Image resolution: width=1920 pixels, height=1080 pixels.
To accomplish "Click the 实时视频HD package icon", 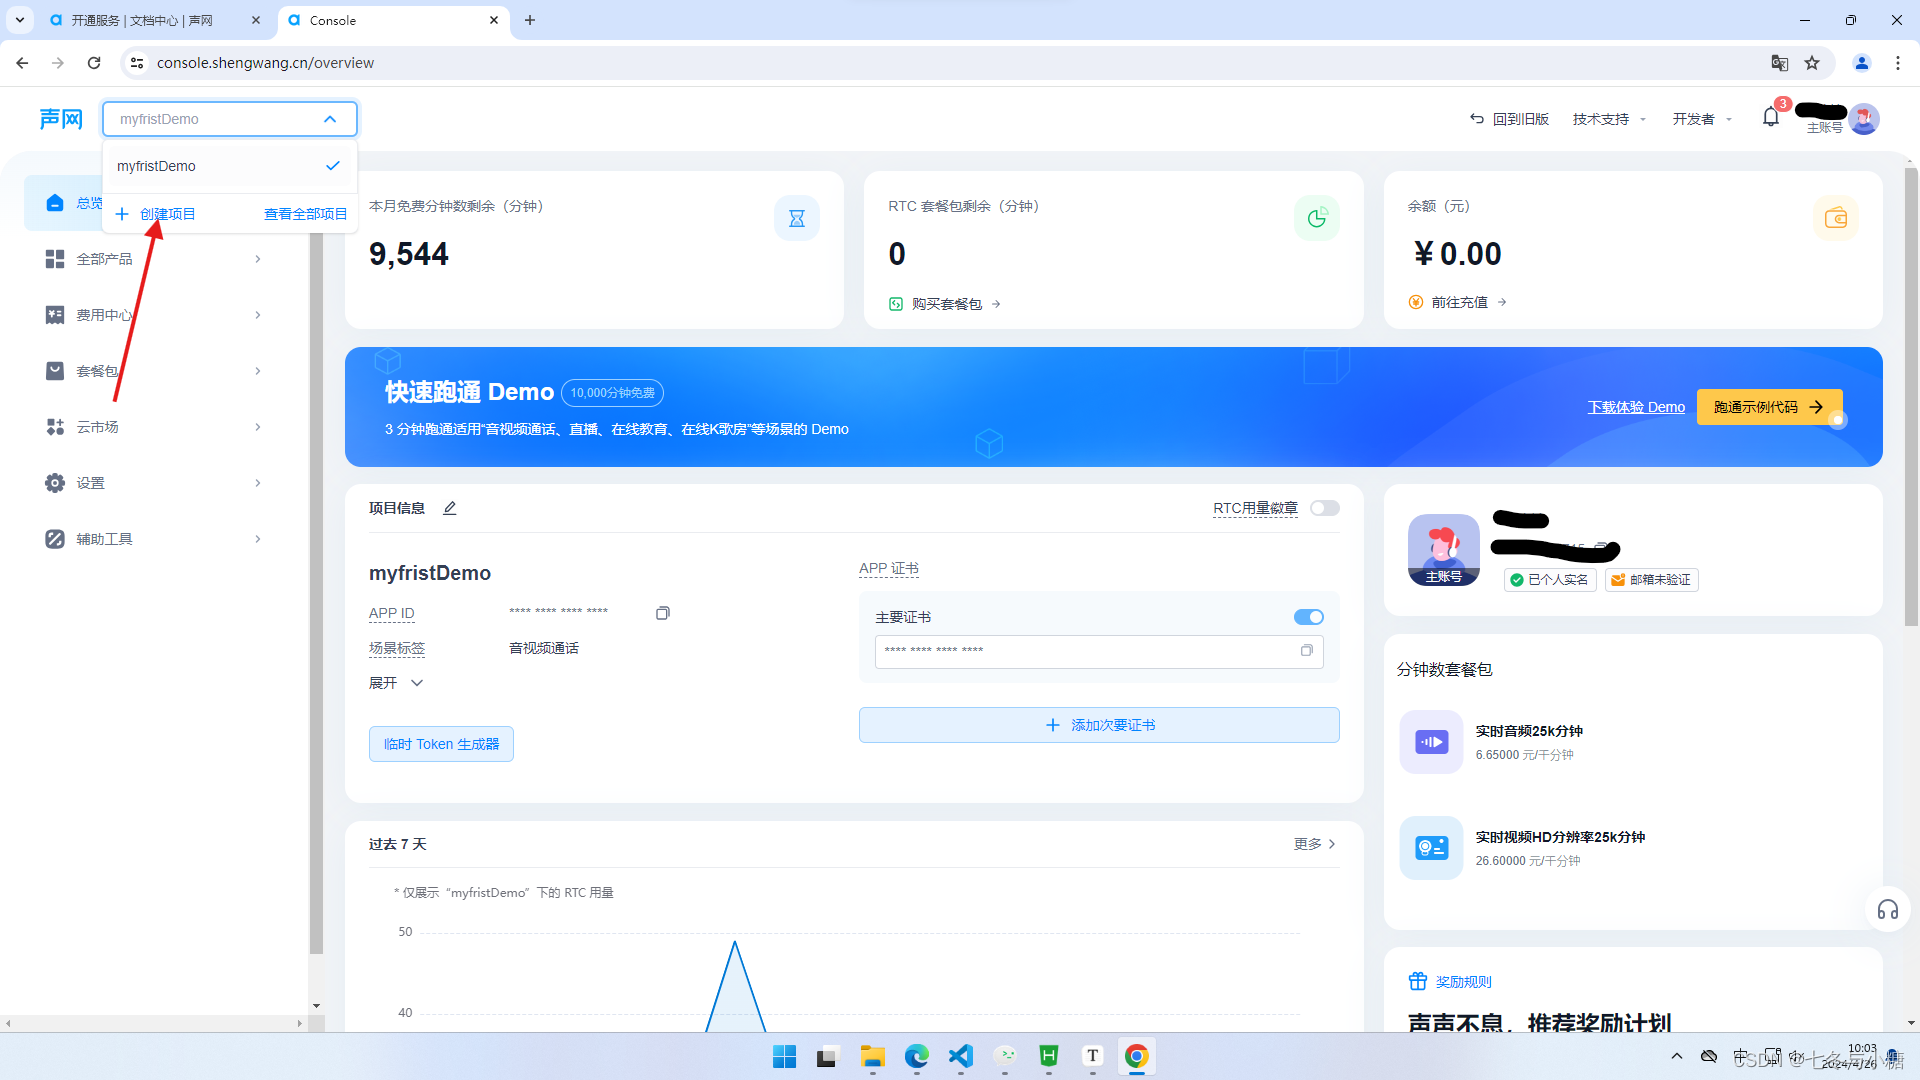I will 1431,848.
